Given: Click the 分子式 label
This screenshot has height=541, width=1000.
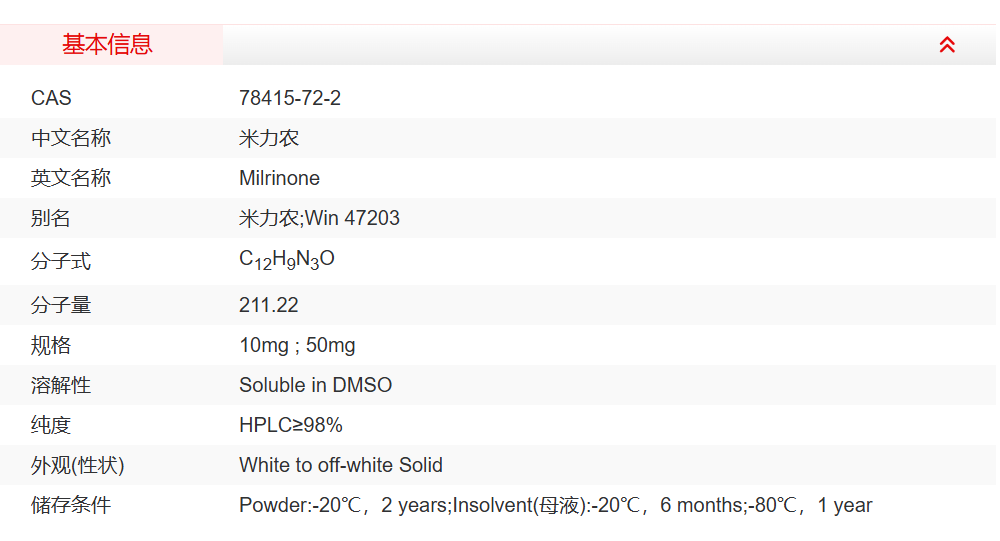Looking at the screenshot, I should (x=61, y=261).
